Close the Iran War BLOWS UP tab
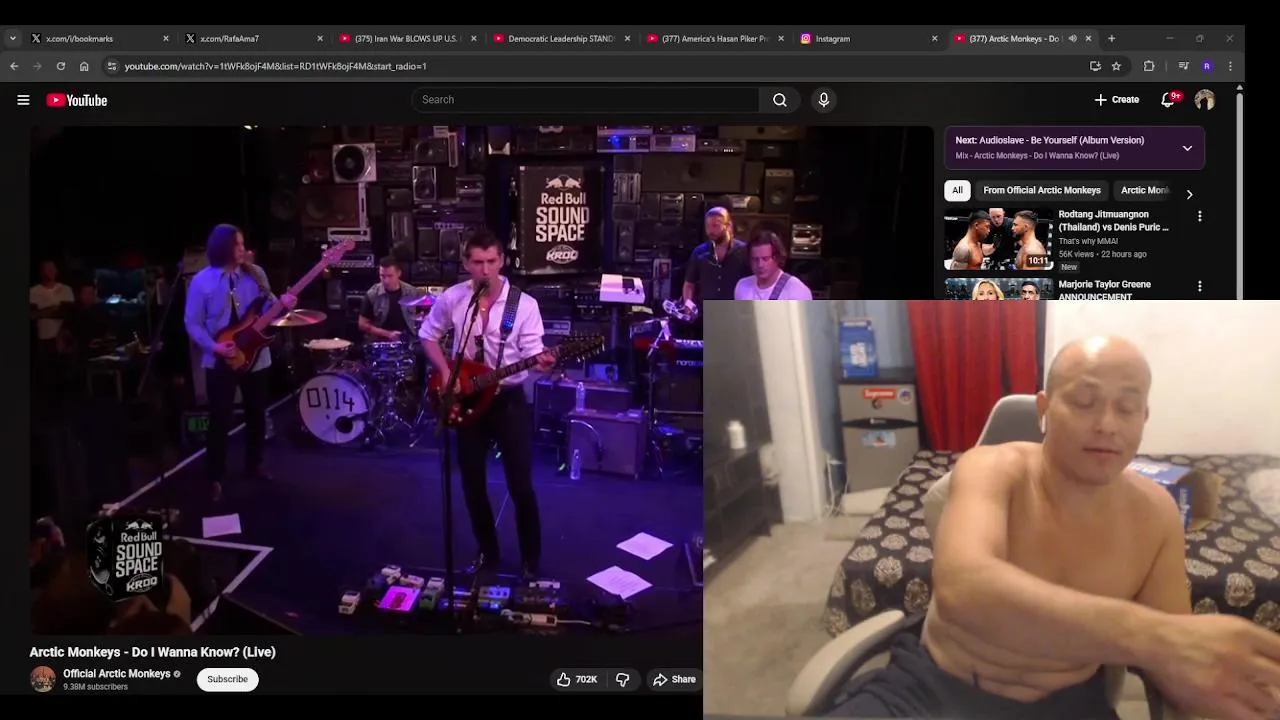Image resolution: width=1280 pixels, height=720 pixels. [x=474, y=39]
